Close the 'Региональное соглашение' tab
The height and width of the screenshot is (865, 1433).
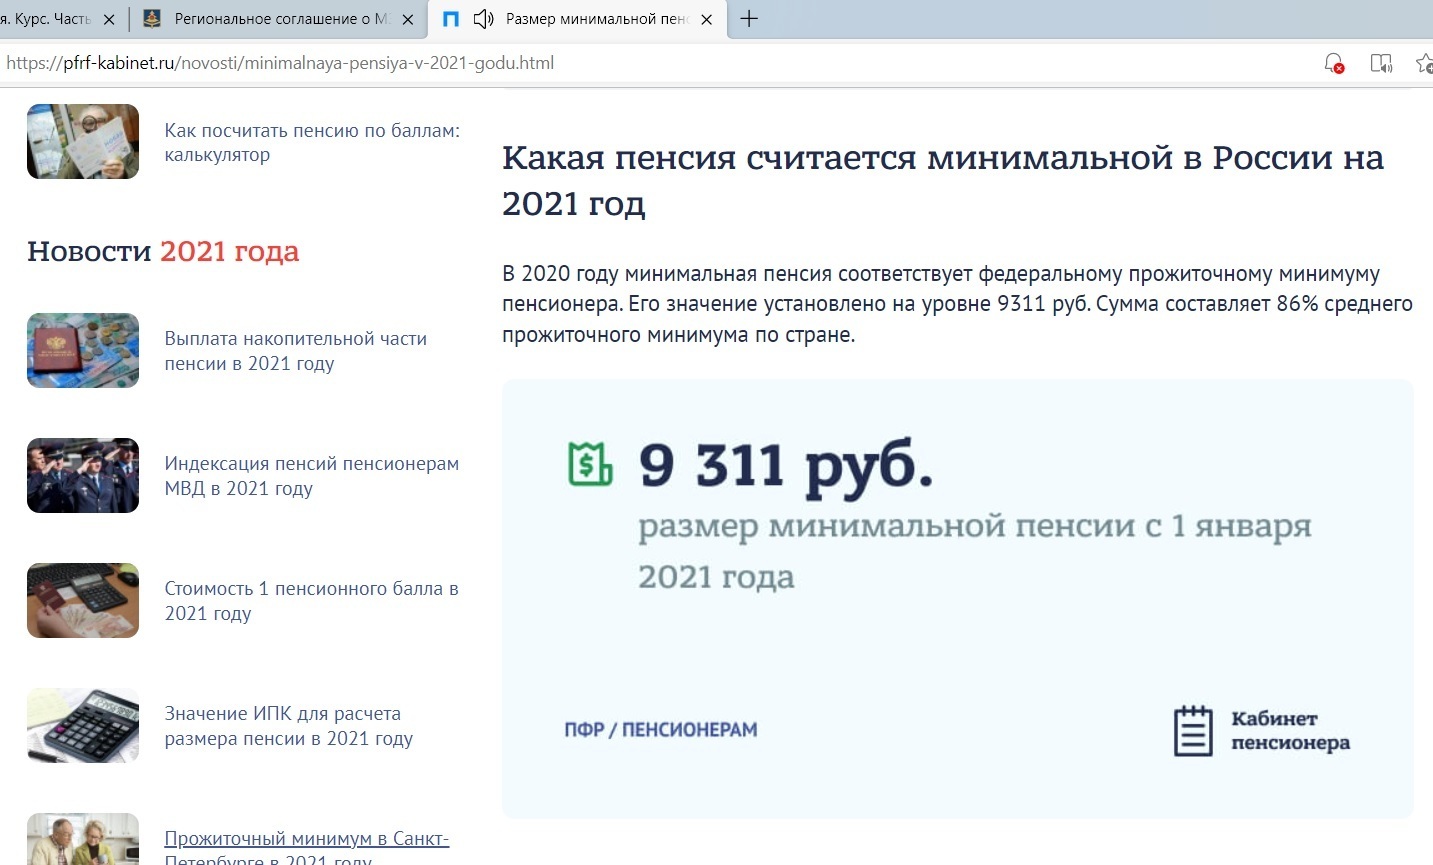(407, 19)
